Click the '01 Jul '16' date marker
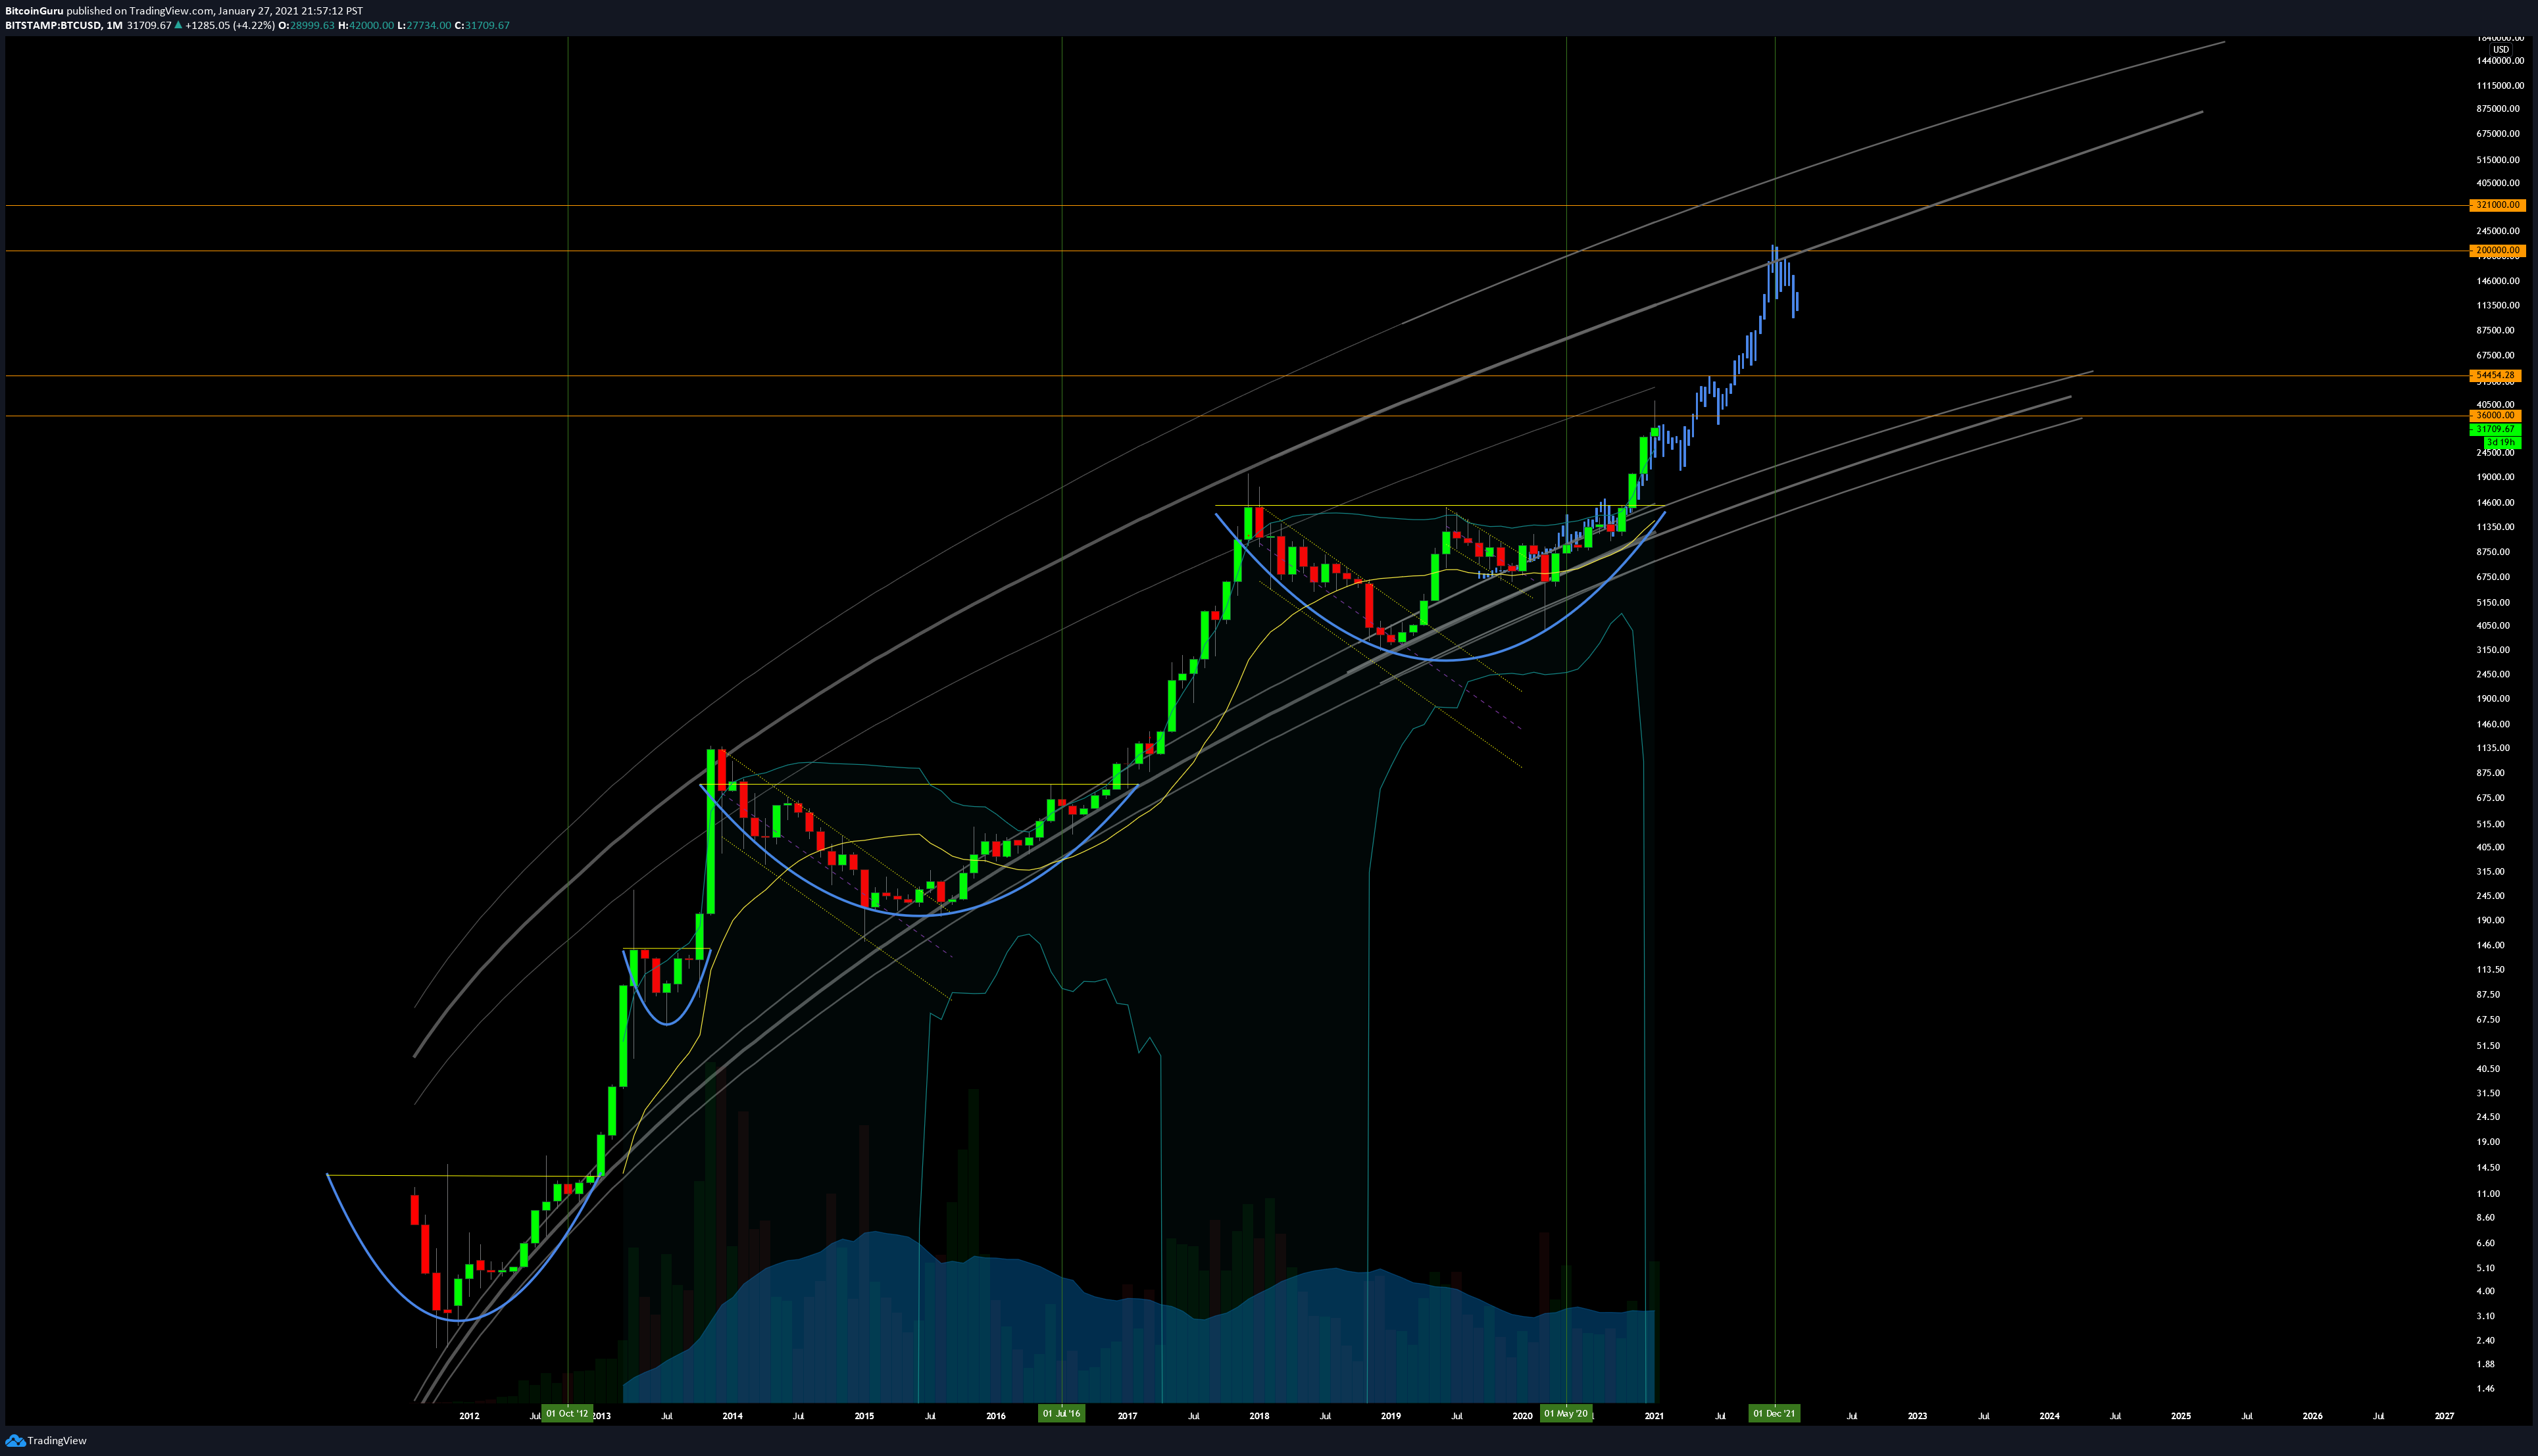 (1061, 1414)
